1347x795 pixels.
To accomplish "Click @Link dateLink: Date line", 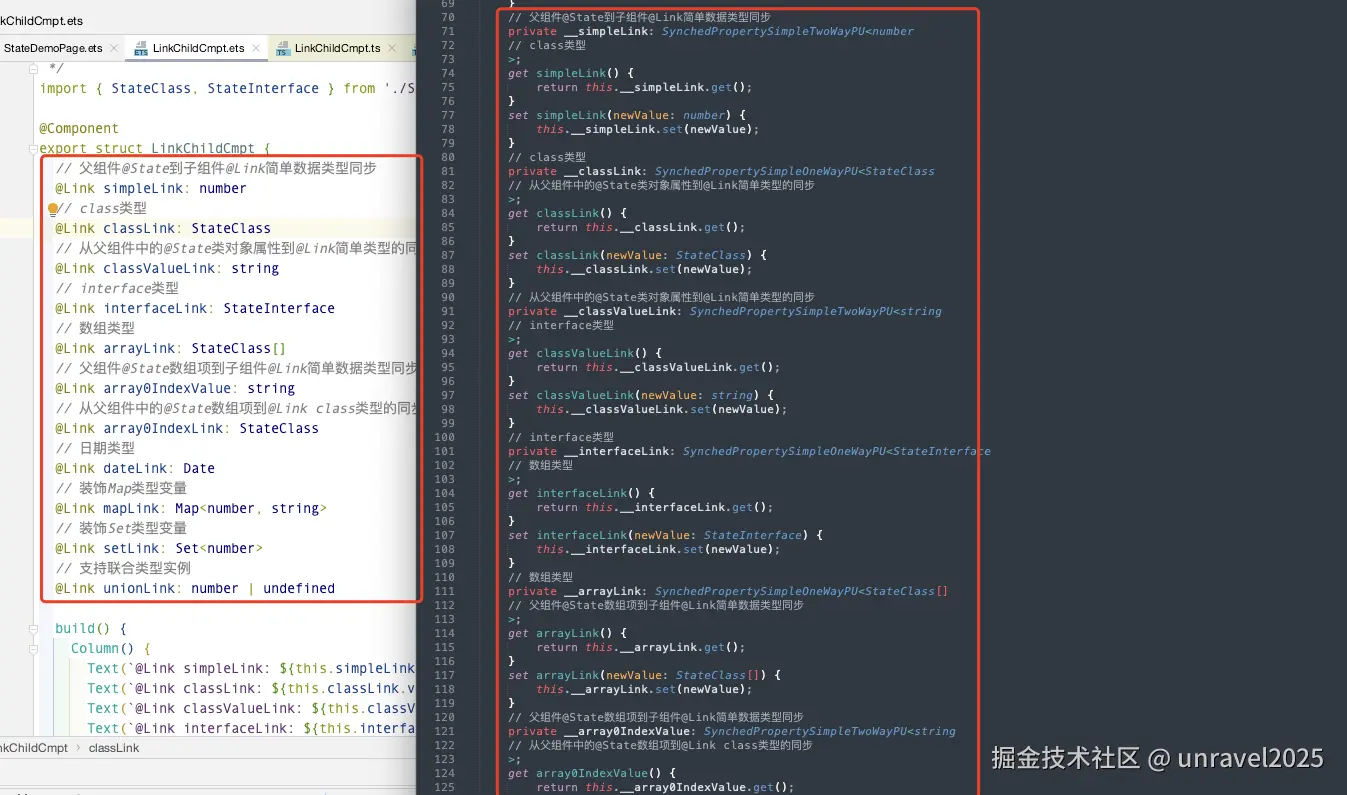I will point(135,468).
